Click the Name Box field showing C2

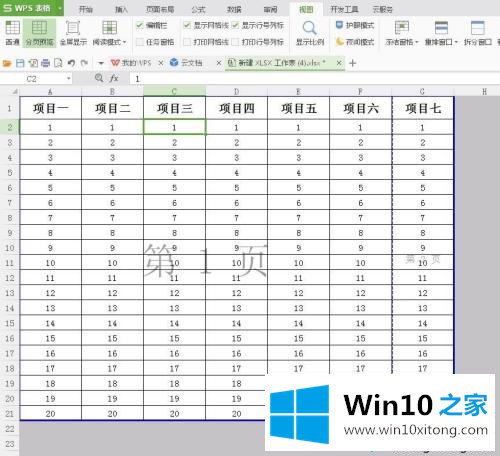pos(32,79)
